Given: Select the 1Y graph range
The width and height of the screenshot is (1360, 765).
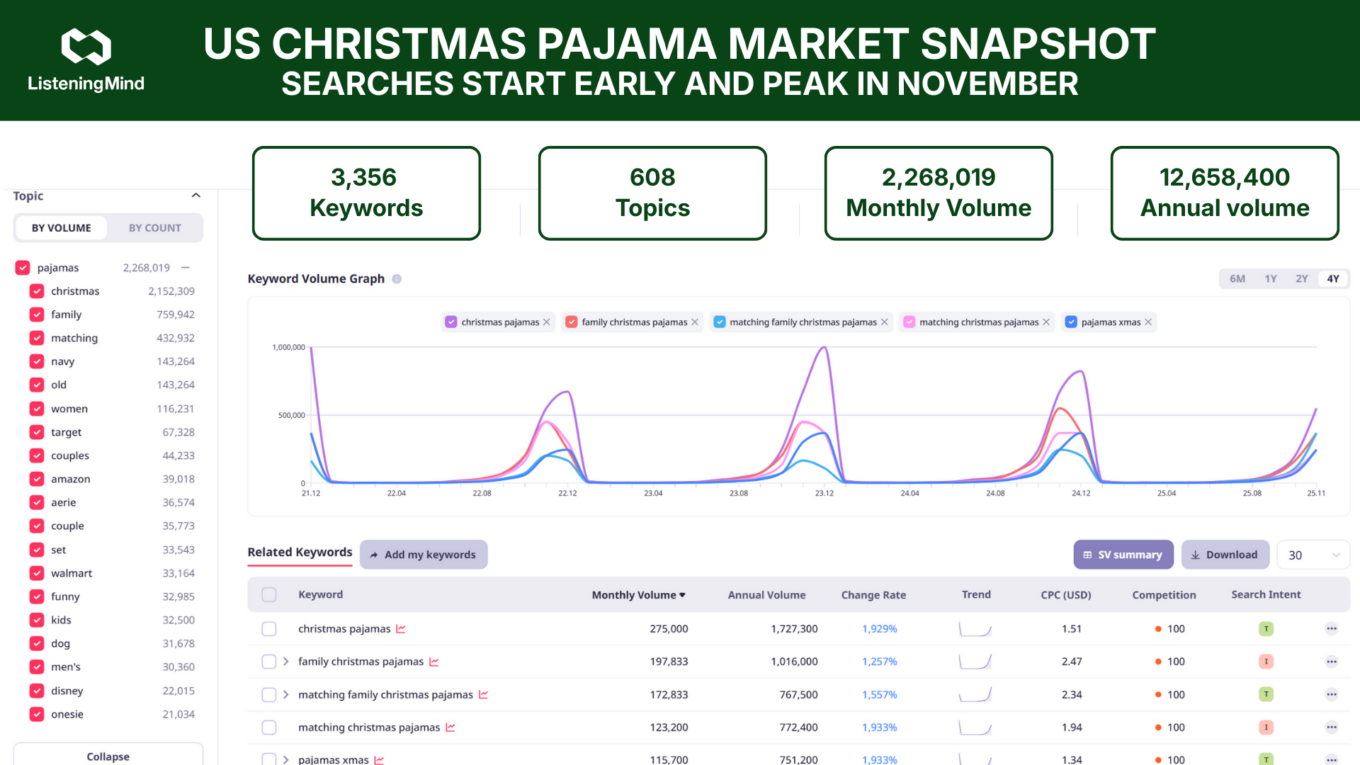Looking at the screenshot, I should coord(1270,279).
